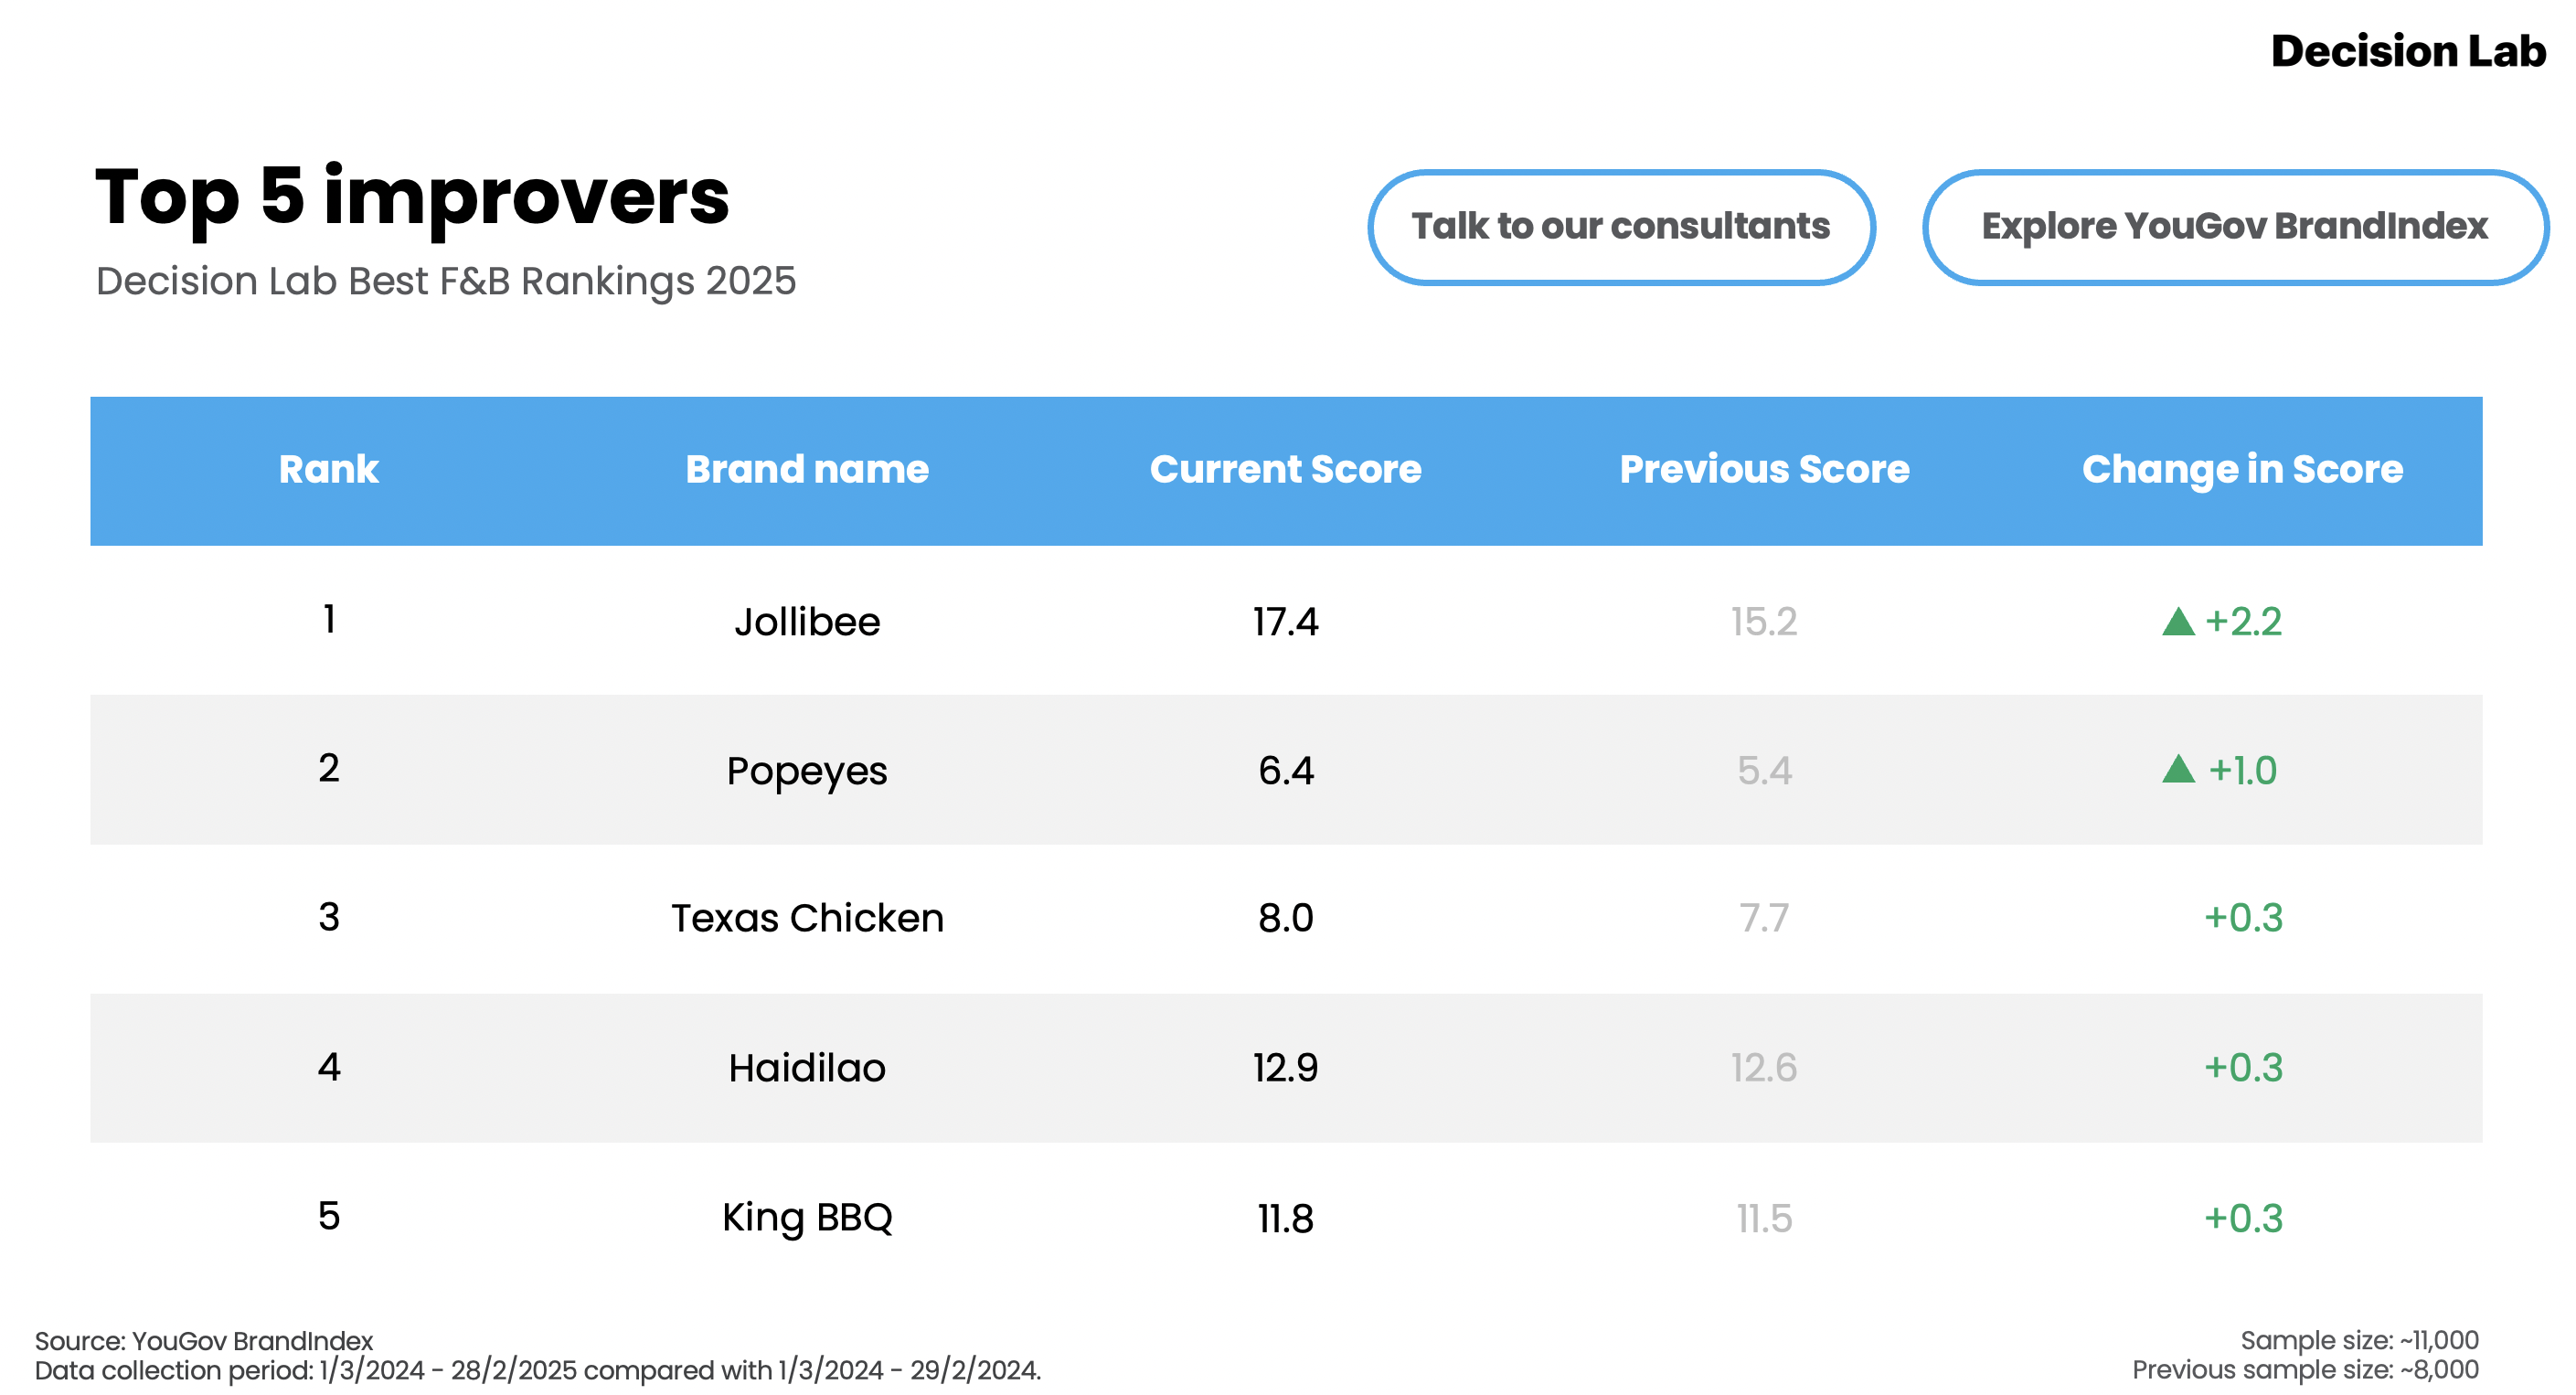Click King BBQ's +0.3 change value
This screenshot has height=1395, width=2576.
point(2243,1218)
